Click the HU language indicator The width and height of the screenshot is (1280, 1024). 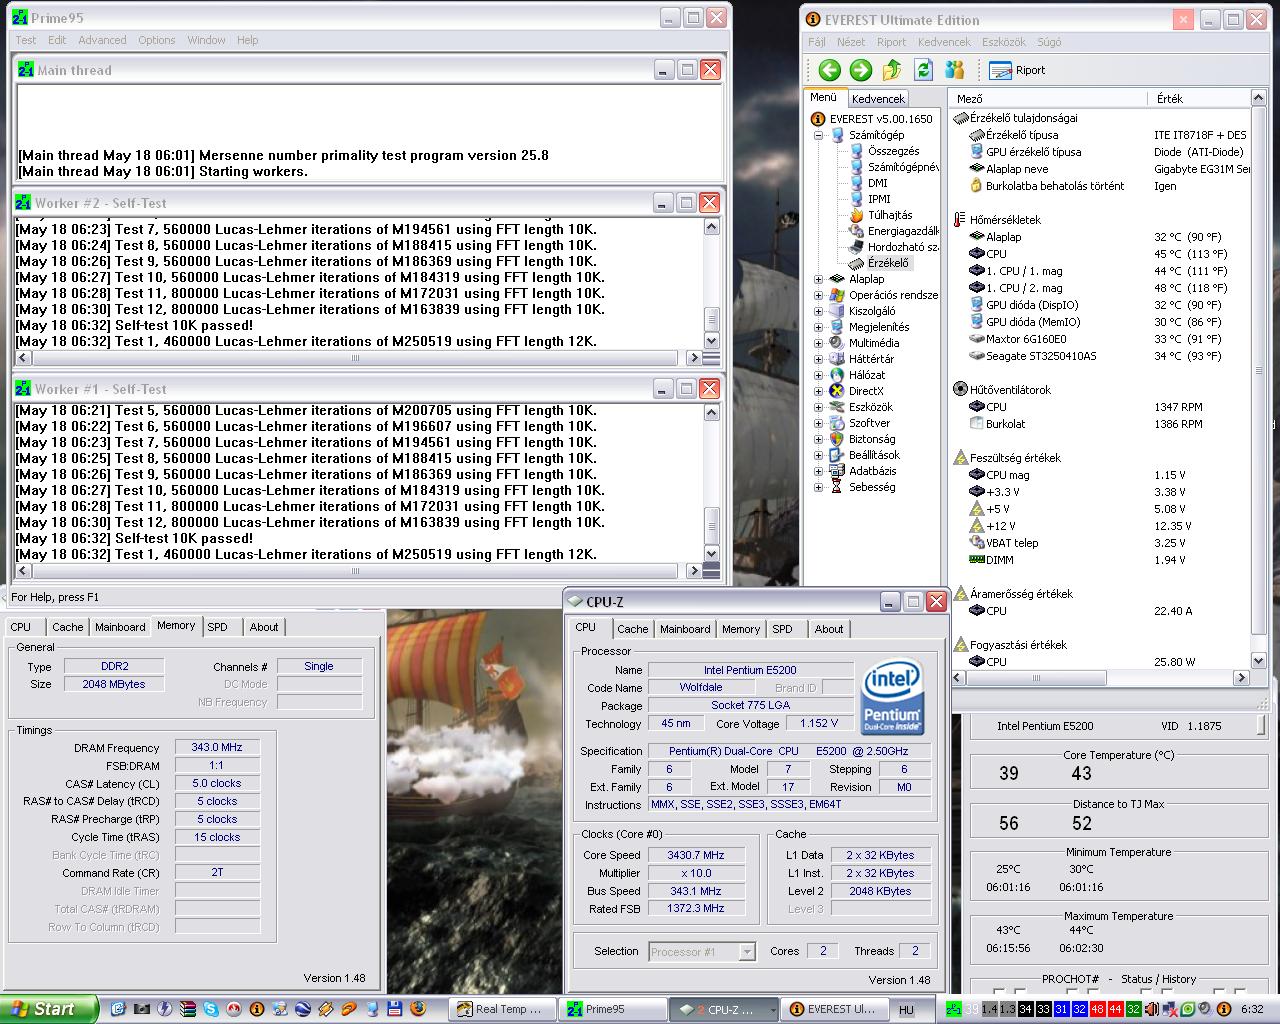click(x=906, y=1010)
